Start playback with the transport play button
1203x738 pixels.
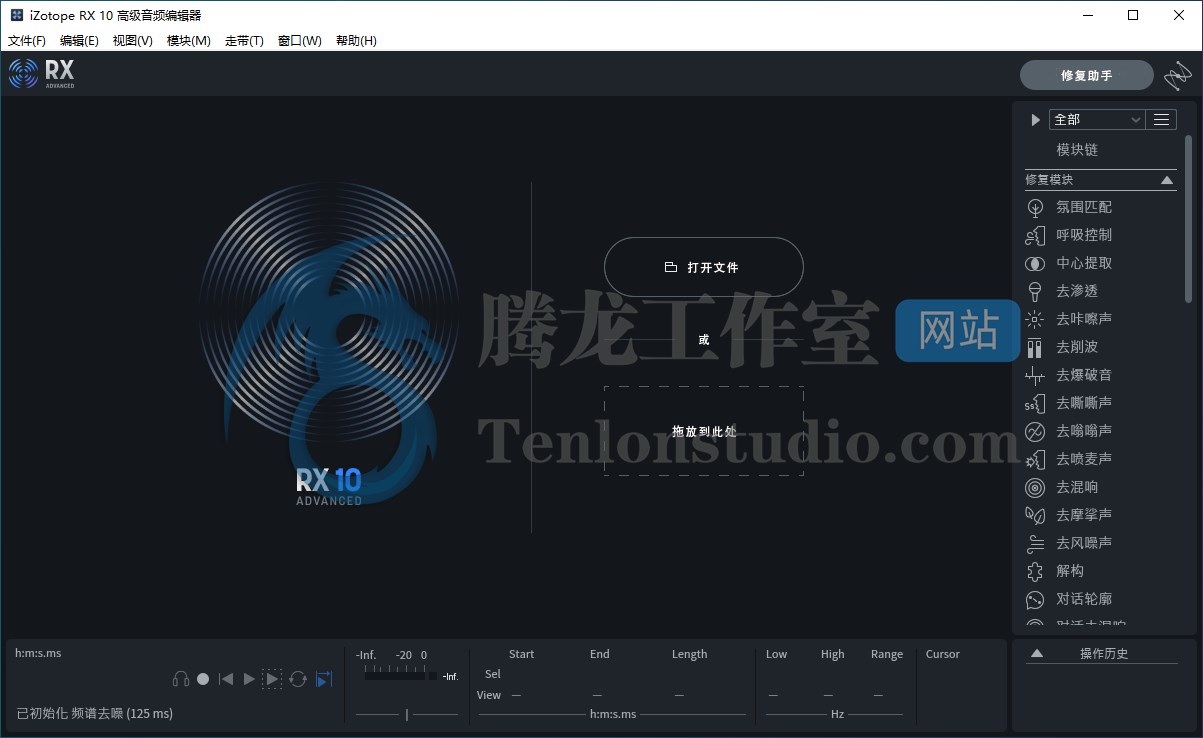(249, 679)
